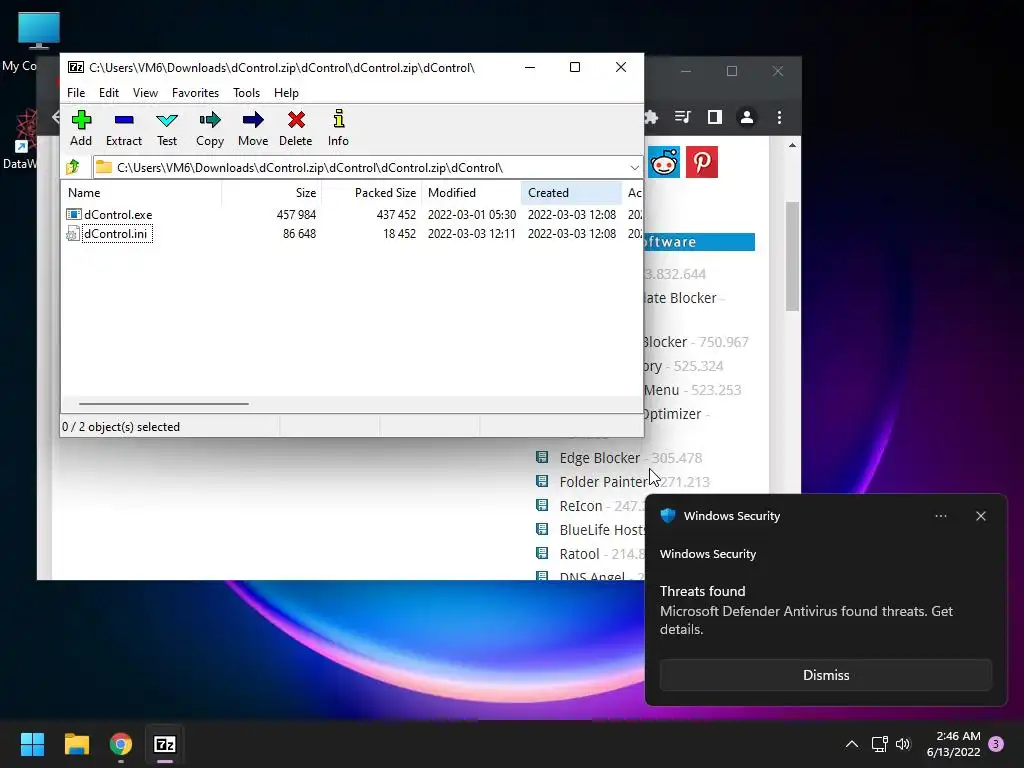Open File Explorer from taskbar
1024x768 pixels.
pos(76,744)
